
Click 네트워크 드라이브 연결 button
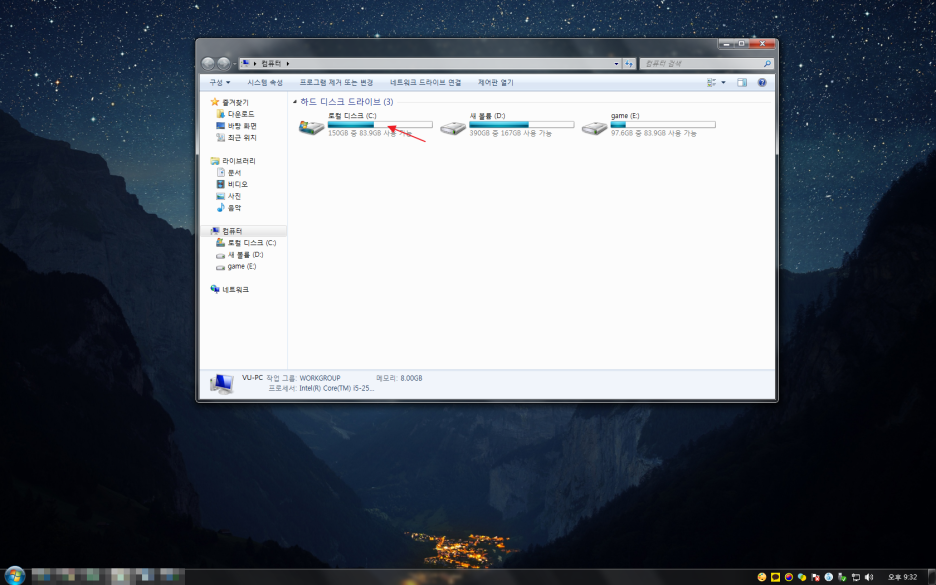[425, 82]
